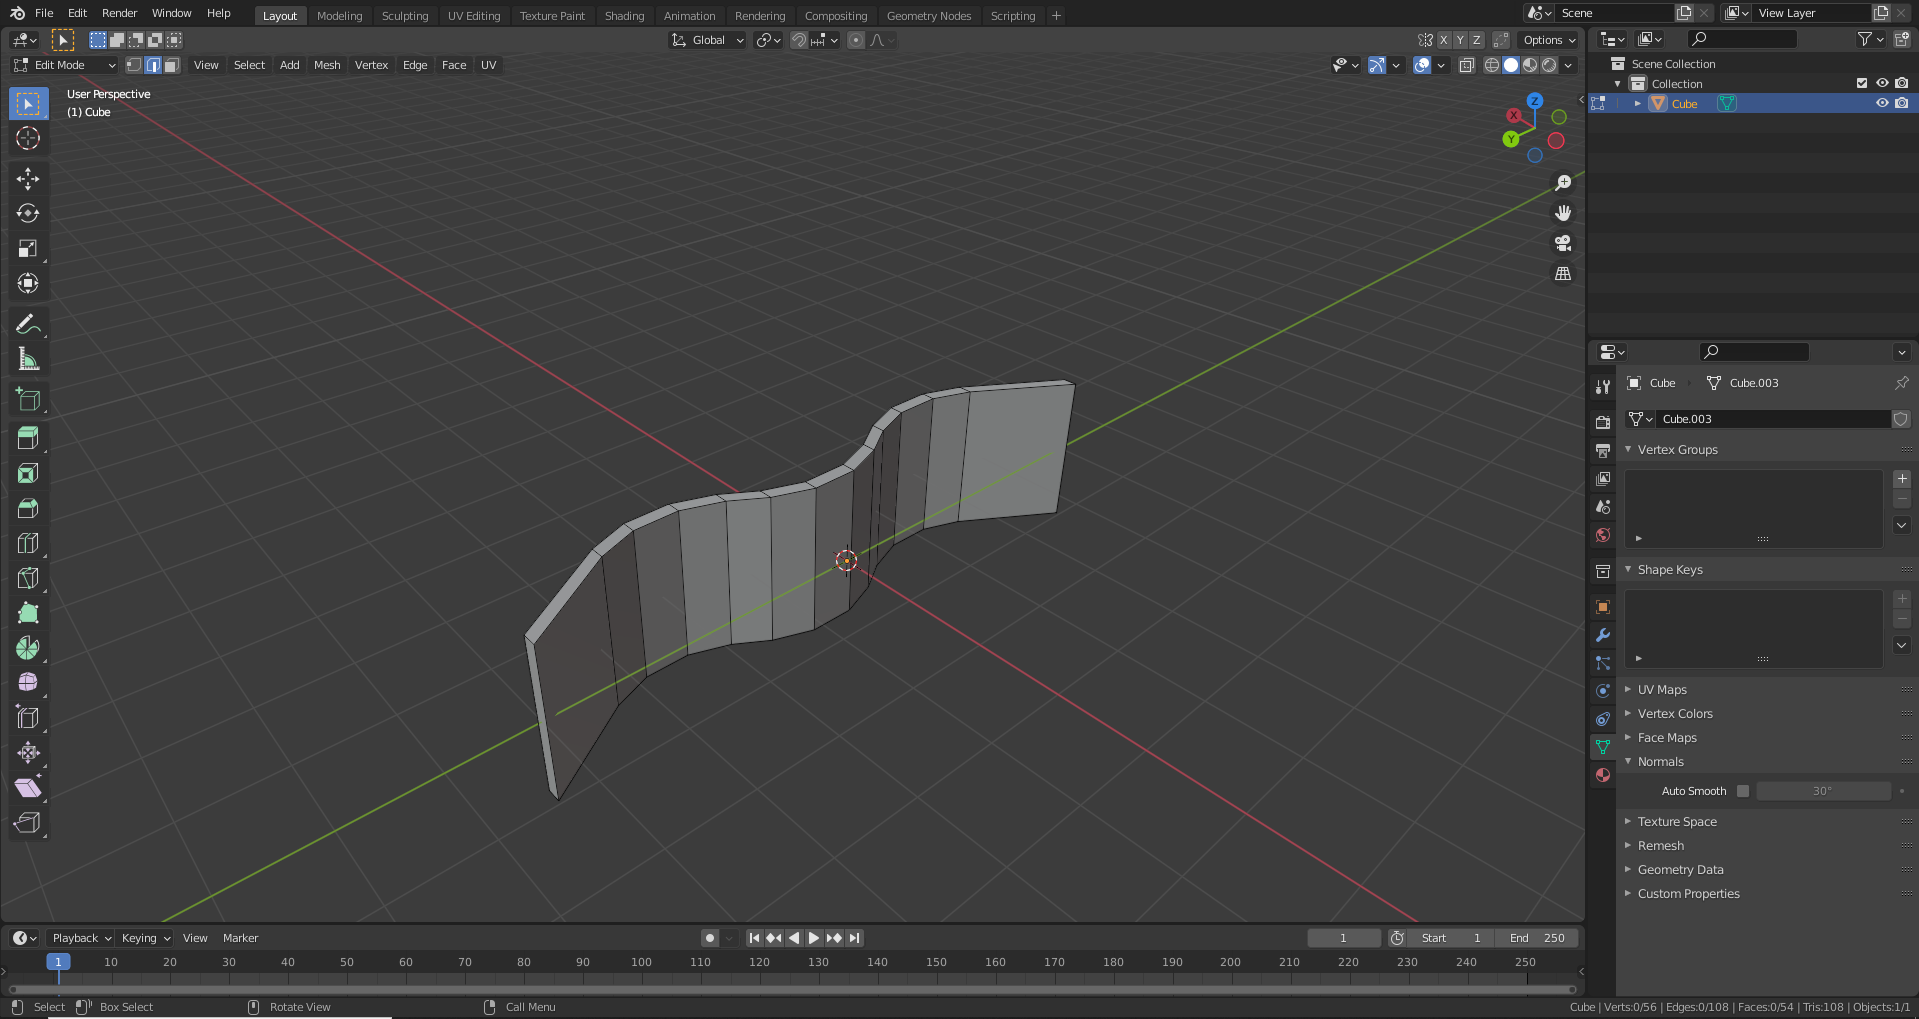Viewport: 1919px width, 1019px height.
Task: Open the Edit Mode dropdown
Action: pyautogui.click(x=65, y=65)
